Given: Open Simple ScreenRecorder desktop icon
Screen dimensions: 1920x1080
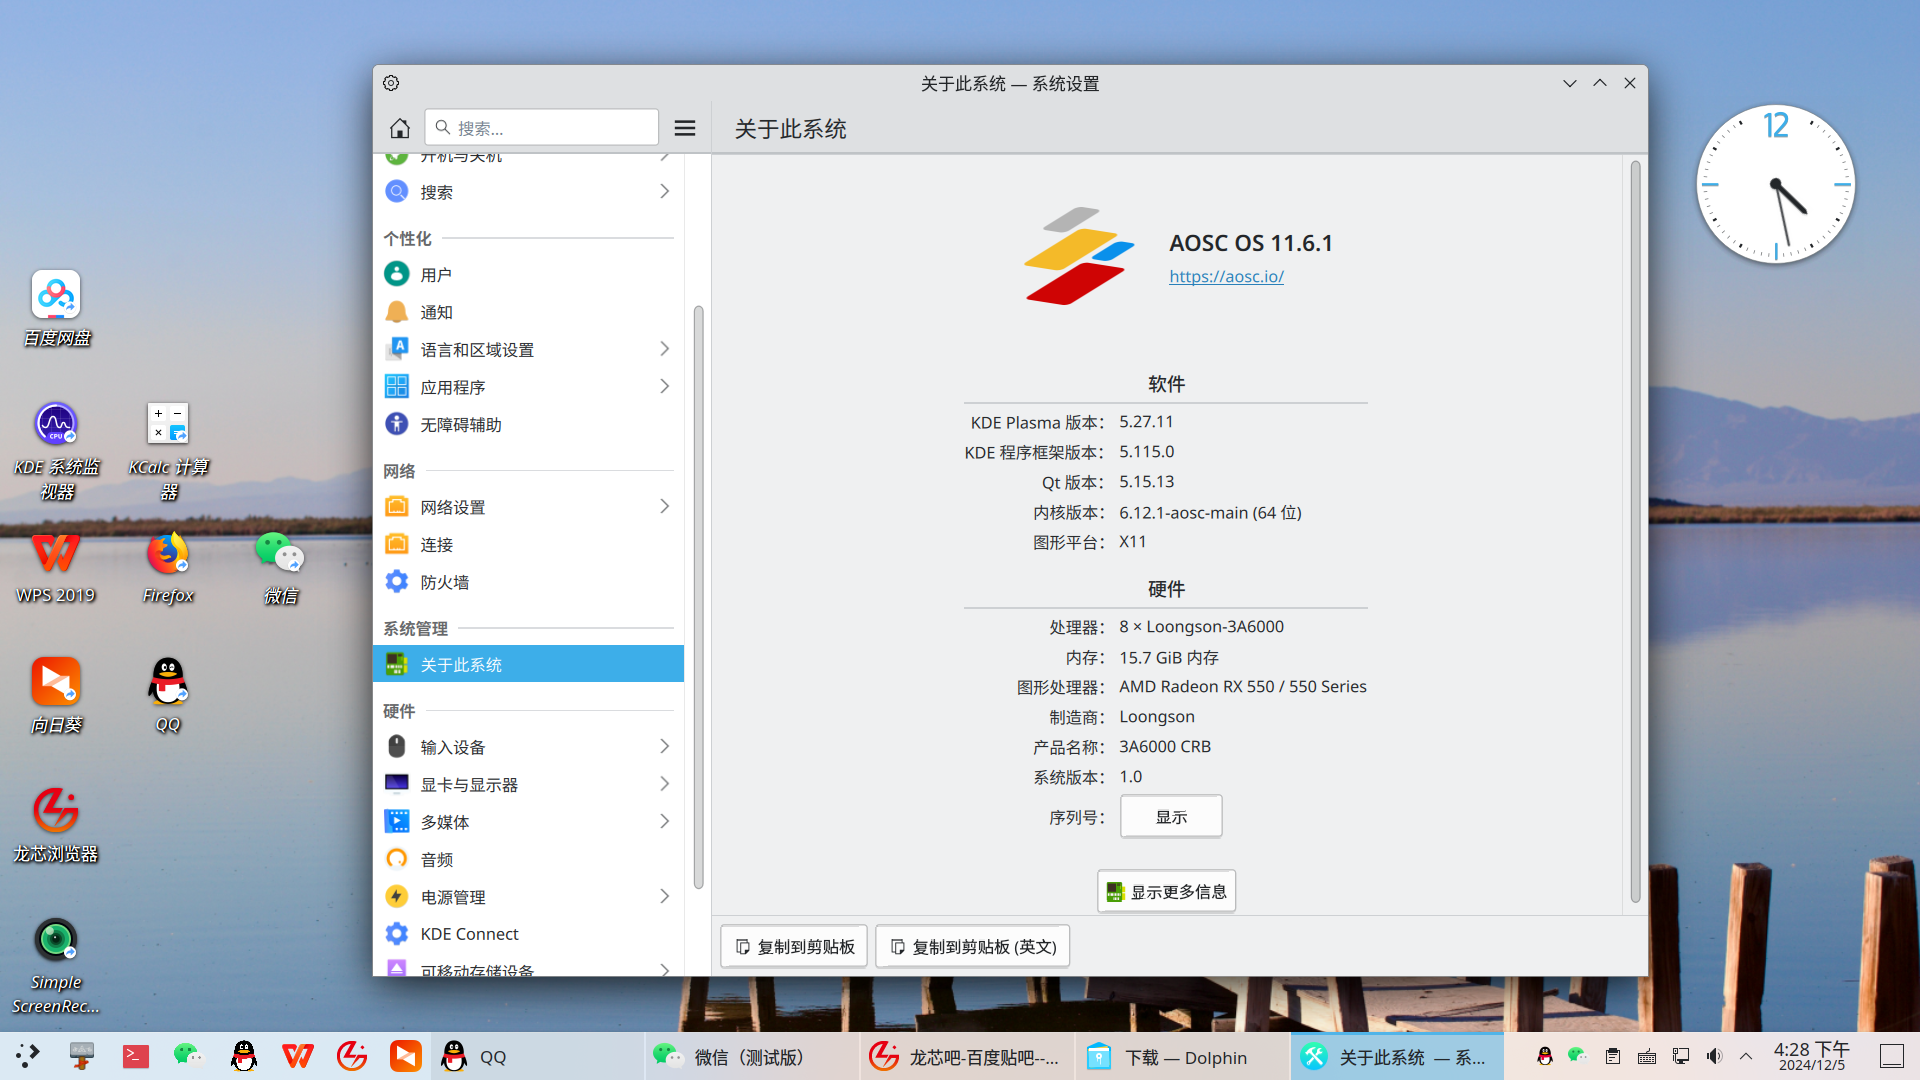Looking at the screenshot, I should pos(56,965).
